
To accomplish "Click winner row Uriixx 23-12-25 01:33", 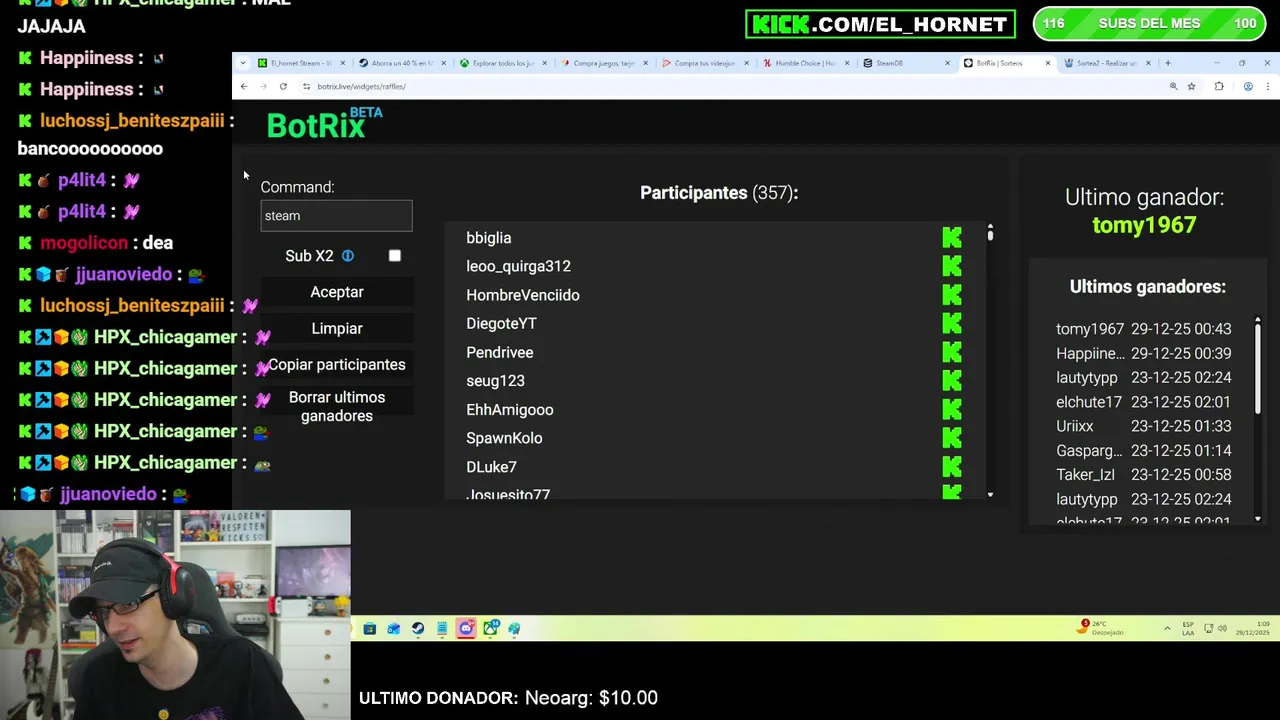I will [x=1143, y=426].
